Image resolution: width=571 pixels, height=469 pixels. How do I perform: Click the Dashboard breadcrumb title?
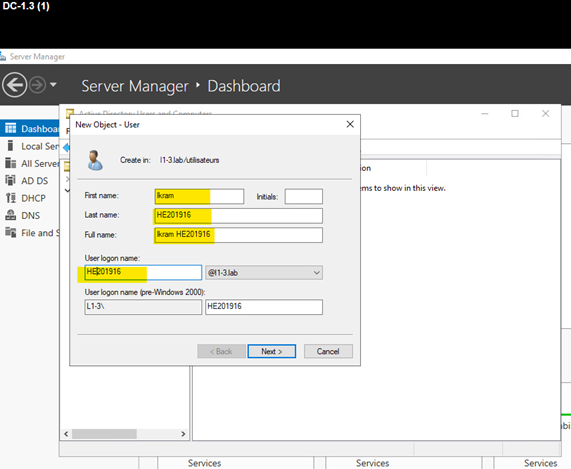coord(244,86)
